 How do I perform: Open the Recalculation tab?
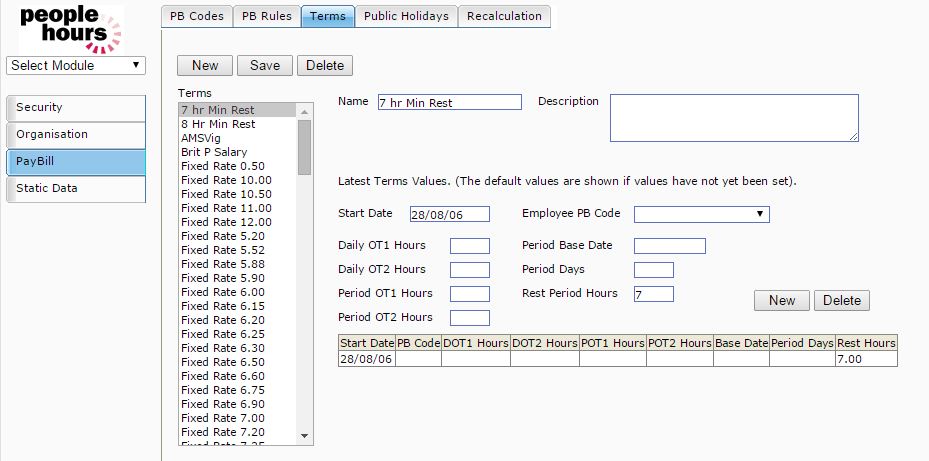pyautogui.click(x=504, y=16)
